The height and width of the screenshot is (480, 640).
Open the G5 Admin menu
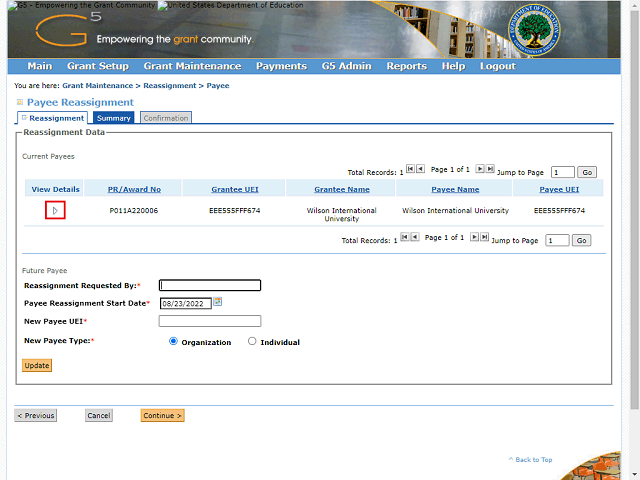tap(347, 66)
